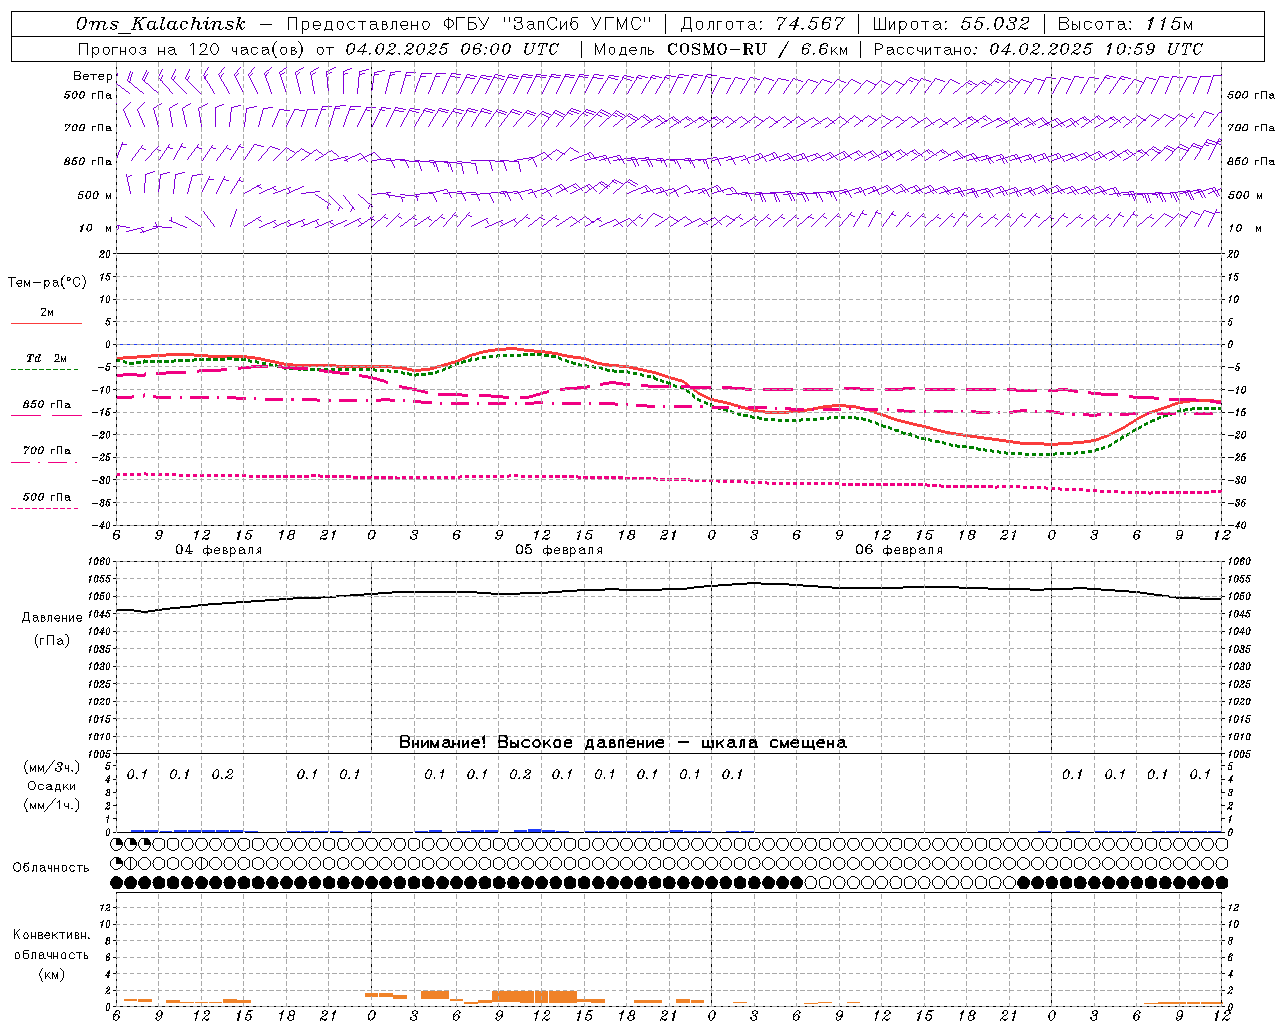1280x1024 pixels.
Task: Click the '(км)' unit under convective cloudiness
Action: (51, 974)
